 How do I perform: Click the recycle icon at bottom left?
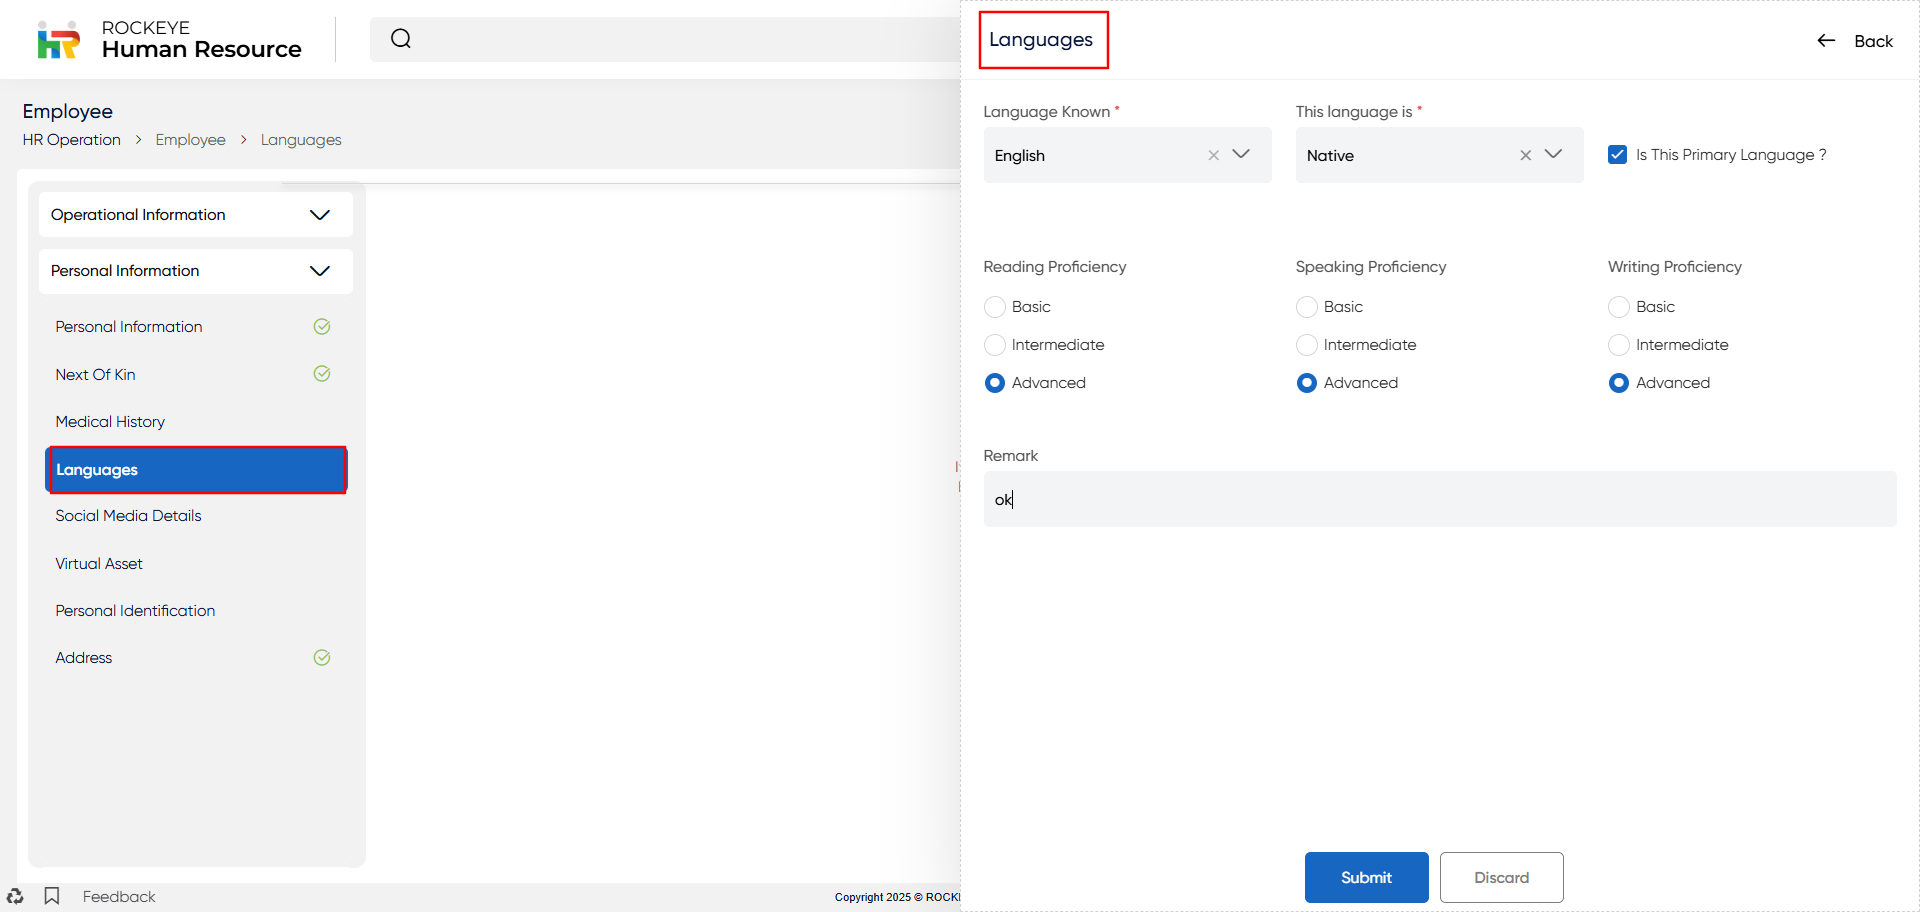point(15,896)
